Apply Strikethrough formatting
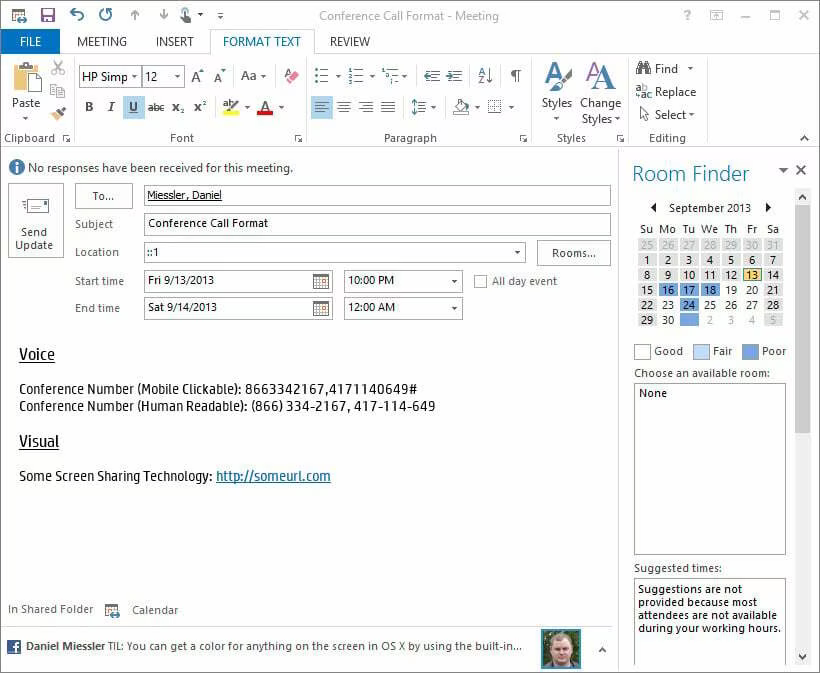 (x=156, y=108)
